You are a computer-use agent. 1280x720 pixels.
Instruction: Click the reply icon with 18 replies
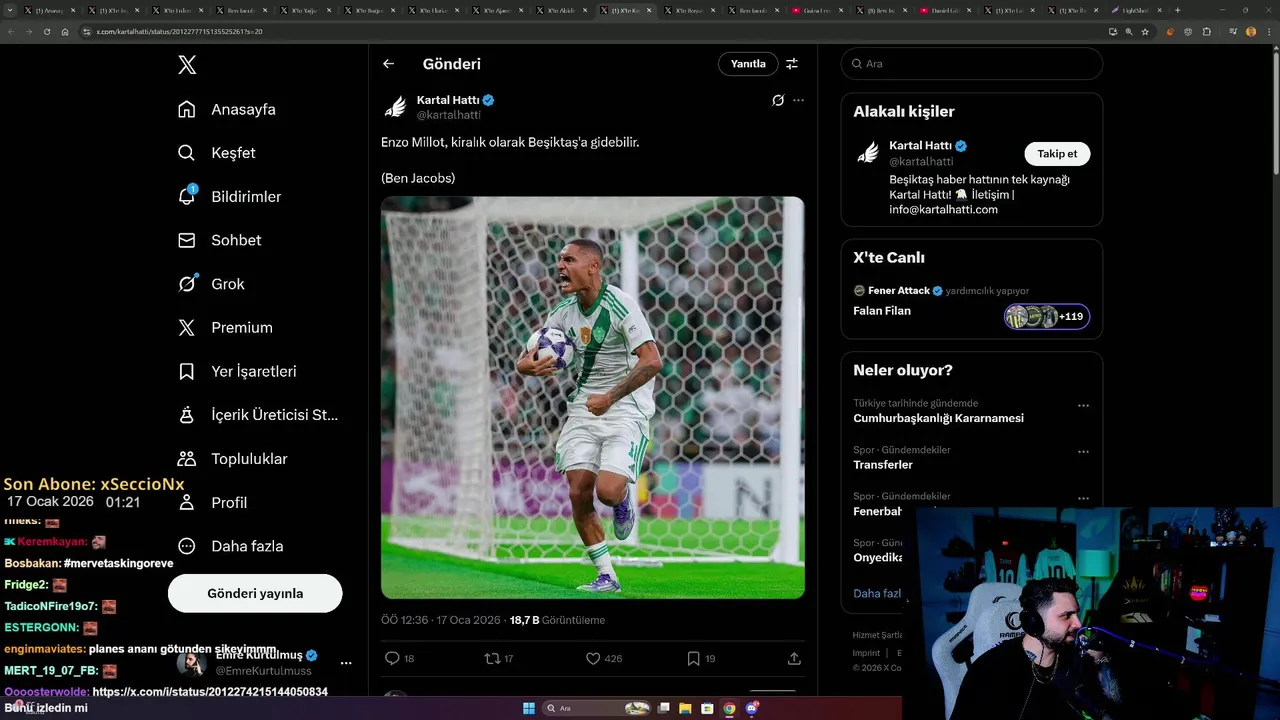[x=392, y=658]
